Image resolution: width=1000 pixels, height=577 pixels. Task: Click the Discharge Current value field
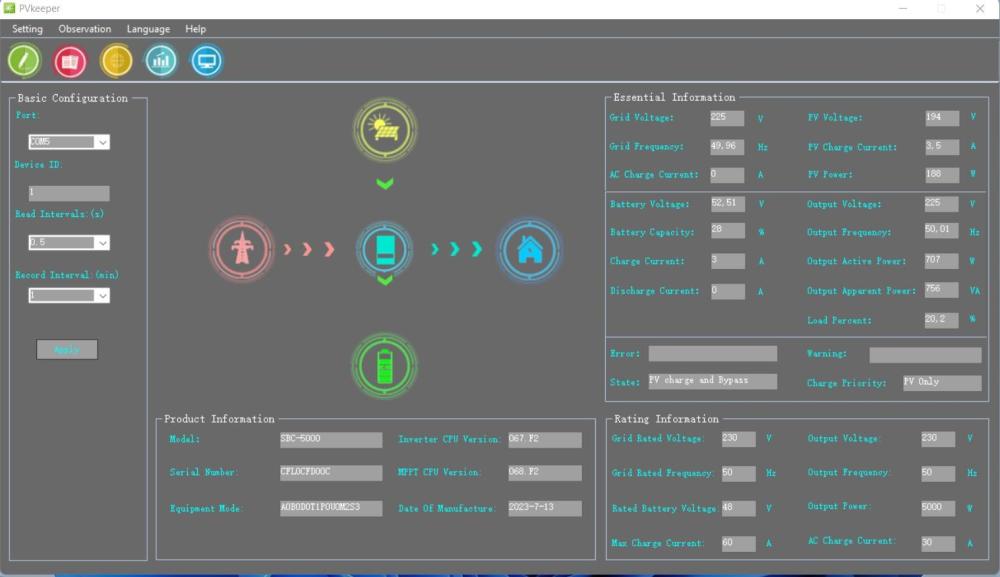[x=728, y=291]
